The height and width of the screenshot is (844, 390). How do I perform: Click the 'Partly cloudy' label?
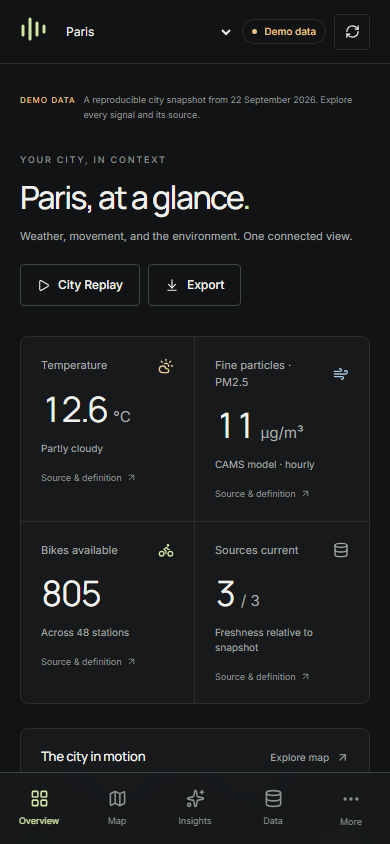coord(72,448)
